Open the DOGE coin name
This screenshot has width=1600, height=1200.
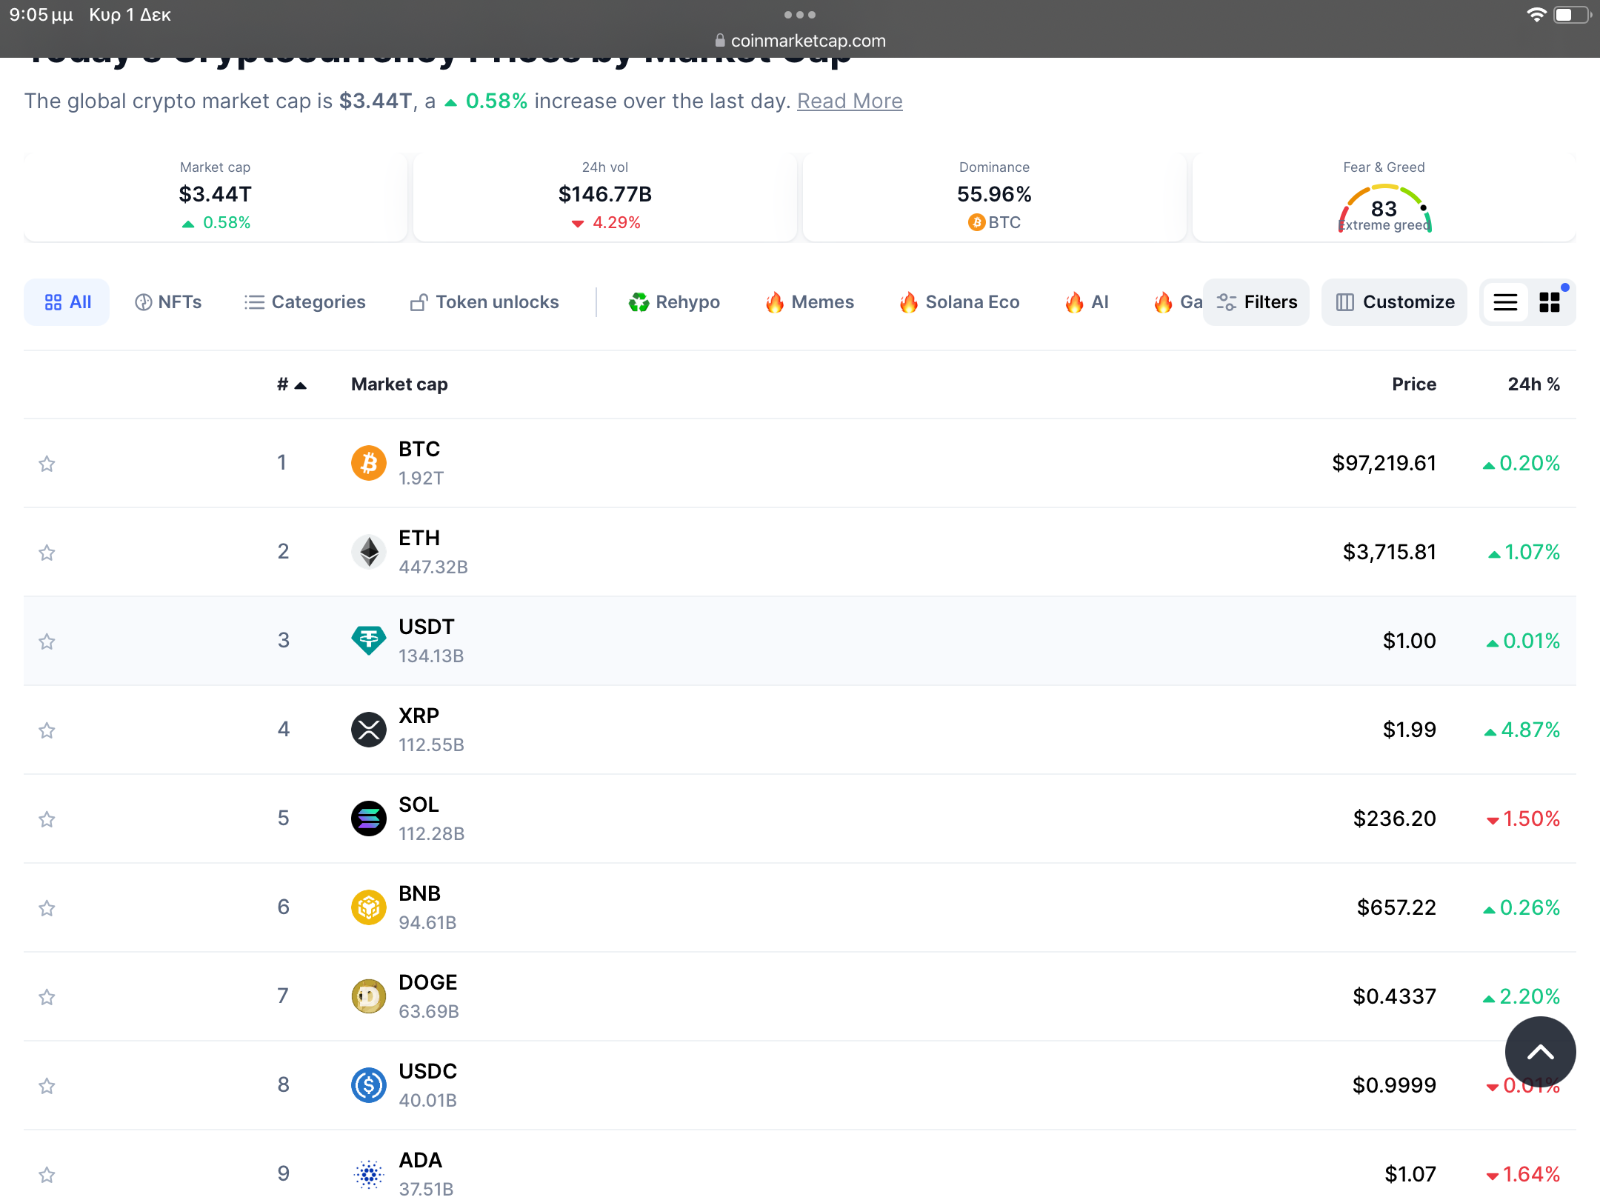pos(428,983)
